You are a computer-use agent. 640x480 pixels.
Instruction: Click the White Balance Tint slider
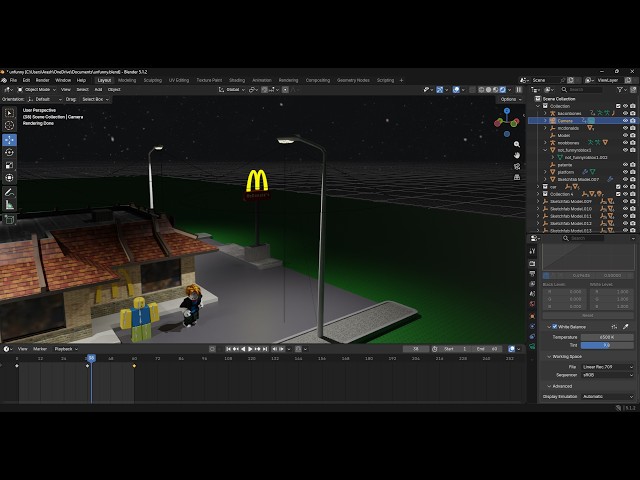pyautogui.click(x=607, y=345)
